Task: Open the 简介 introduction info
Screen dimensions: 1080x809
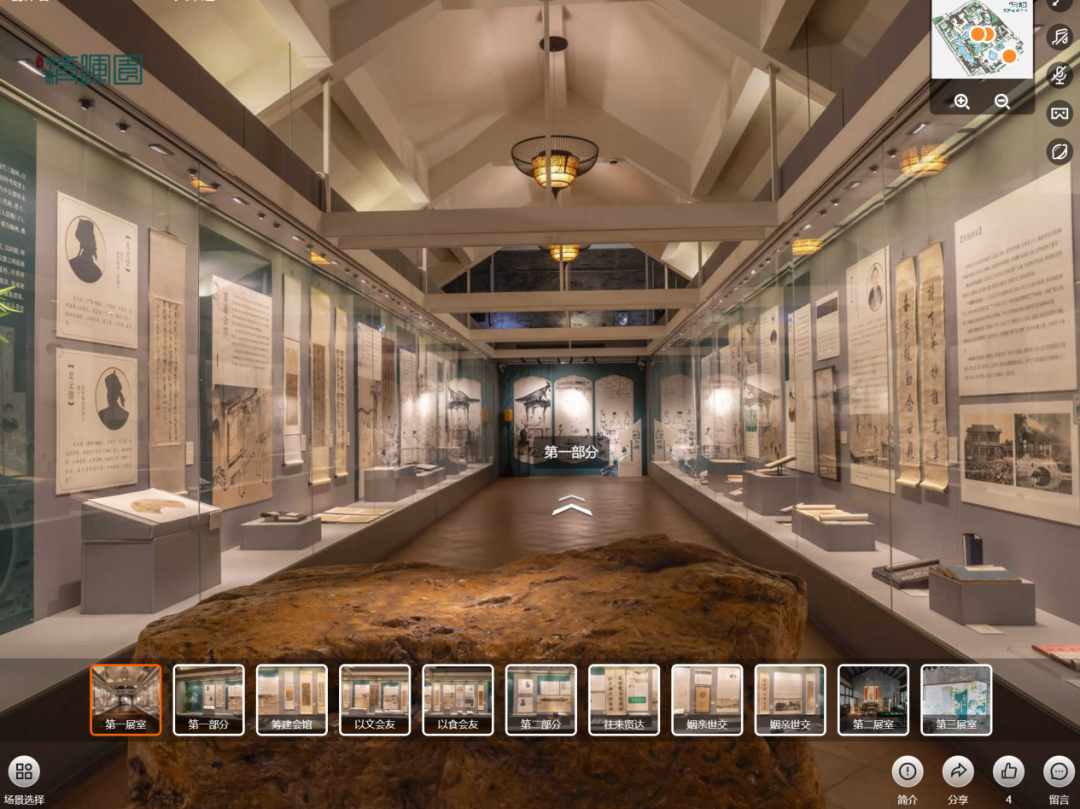Action: coord(907,771)
